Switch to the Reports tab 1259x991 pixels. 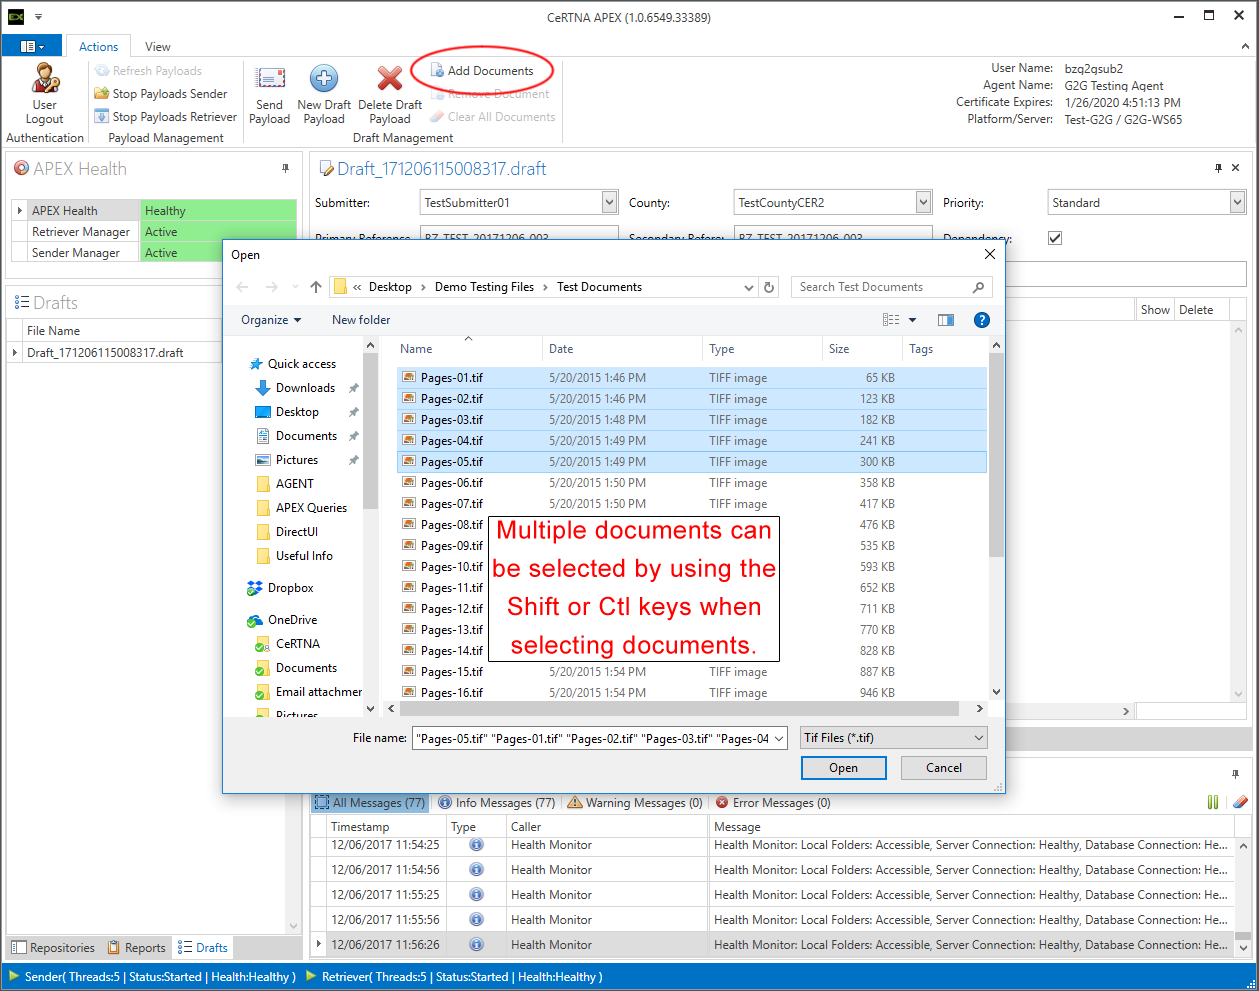coord(136,948)
